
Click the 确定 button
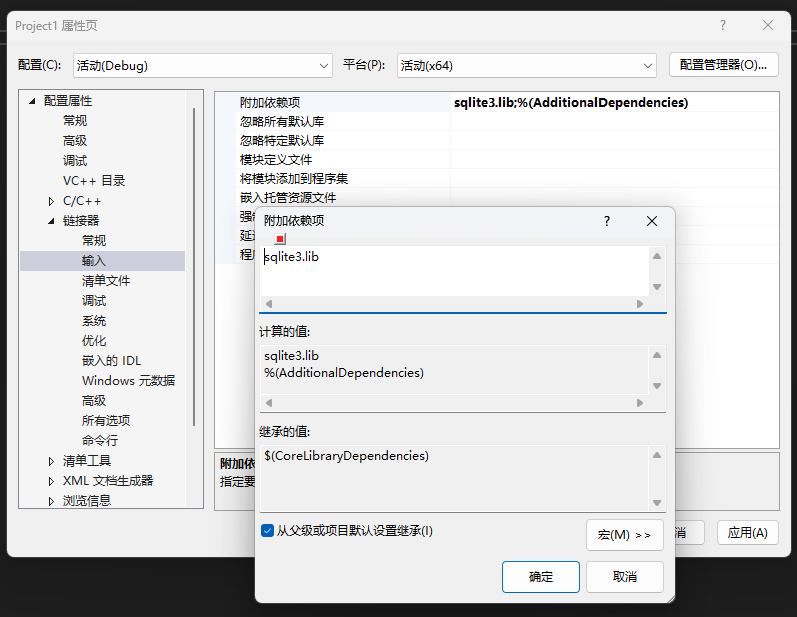[x=540, y=577]
